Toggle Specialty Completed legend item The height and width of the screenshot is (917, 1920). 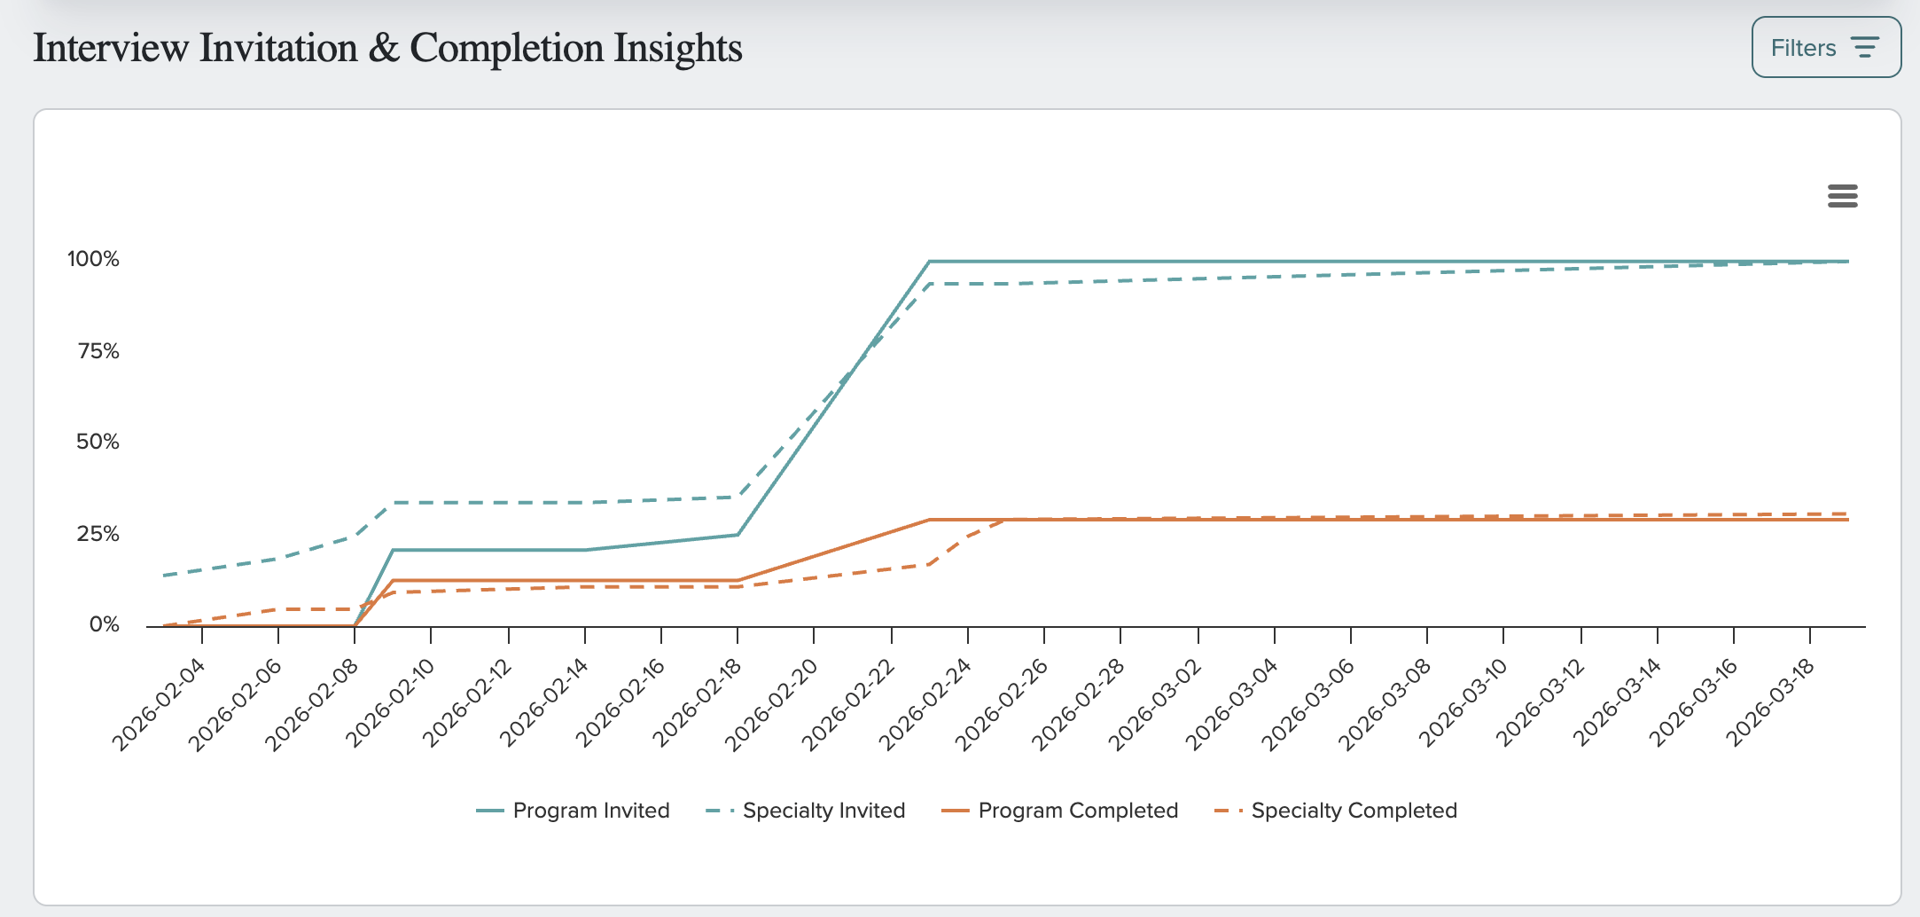tap(1336, 810)
